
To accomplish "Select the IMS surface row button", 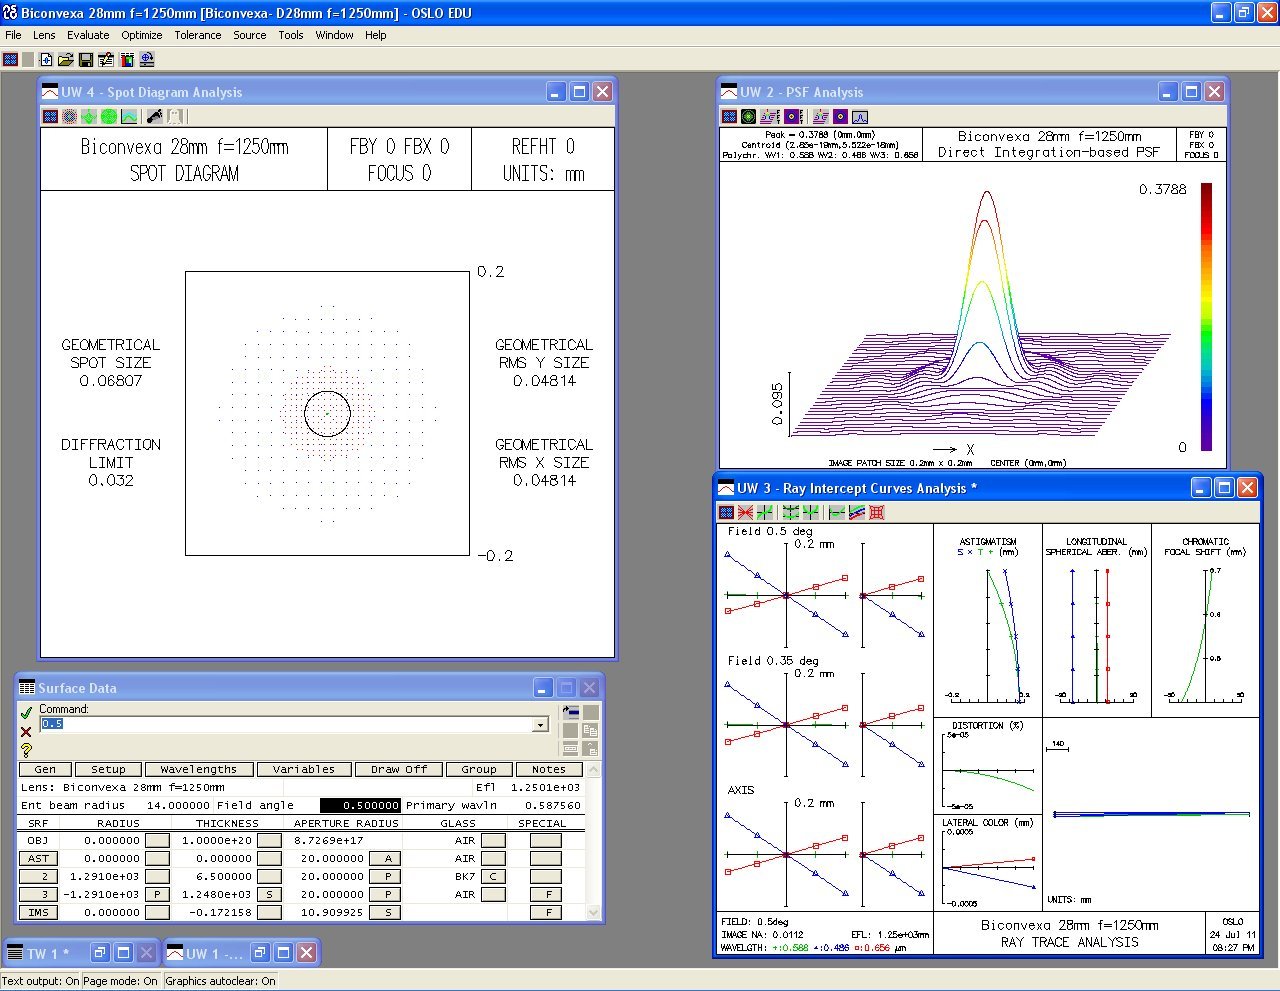I will point(38,912).
